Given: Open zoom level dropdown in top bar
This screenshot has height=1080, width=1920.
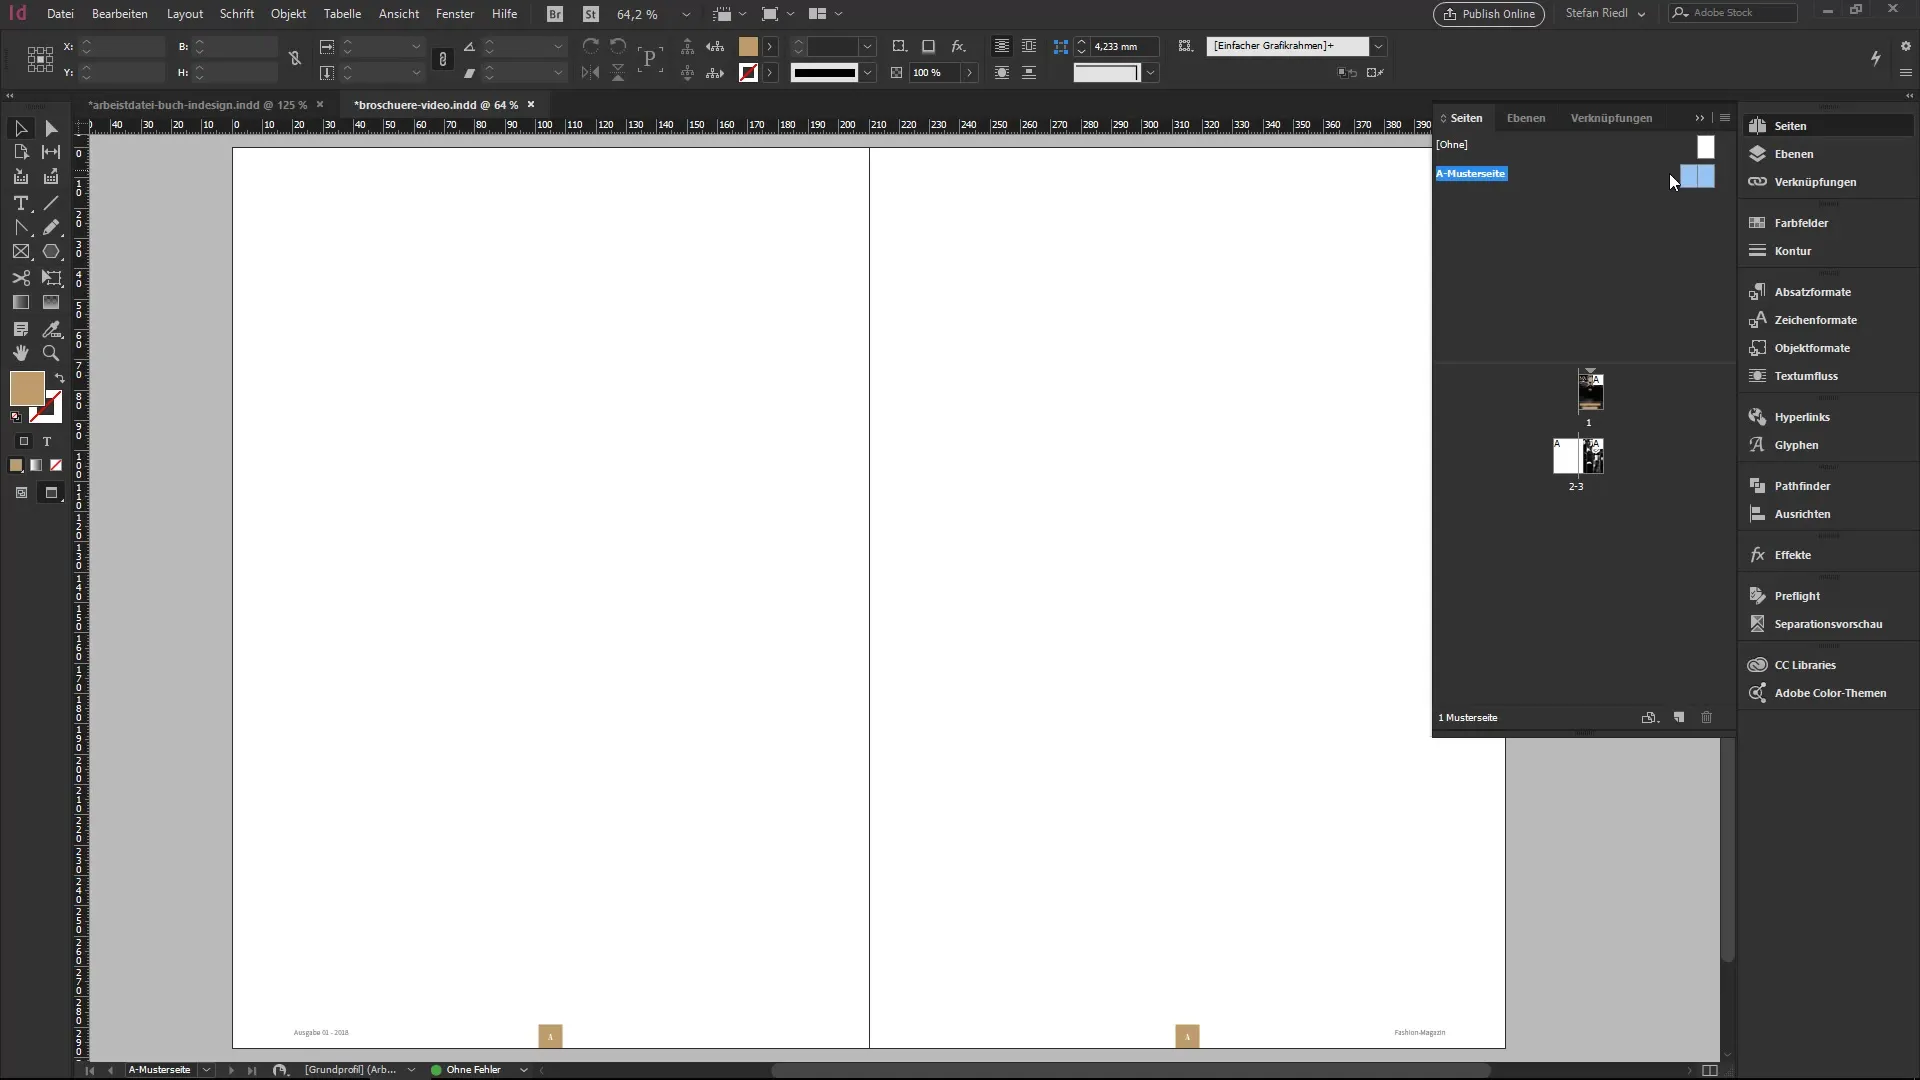Looking at the screenshot, I should tap(686, 14).
